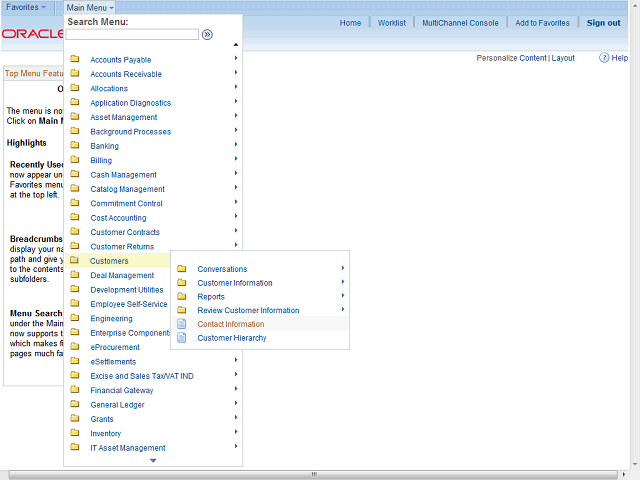Open Customer Contracts menu item
Screen dimensions: 640x480
125,232
